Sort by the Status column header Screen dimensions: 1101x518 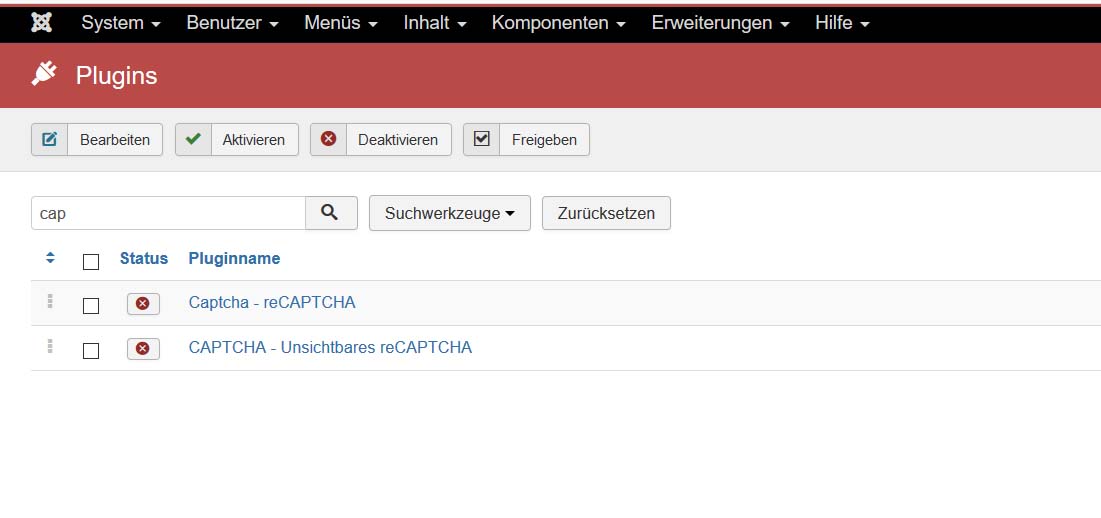click(x=144, y=258)
